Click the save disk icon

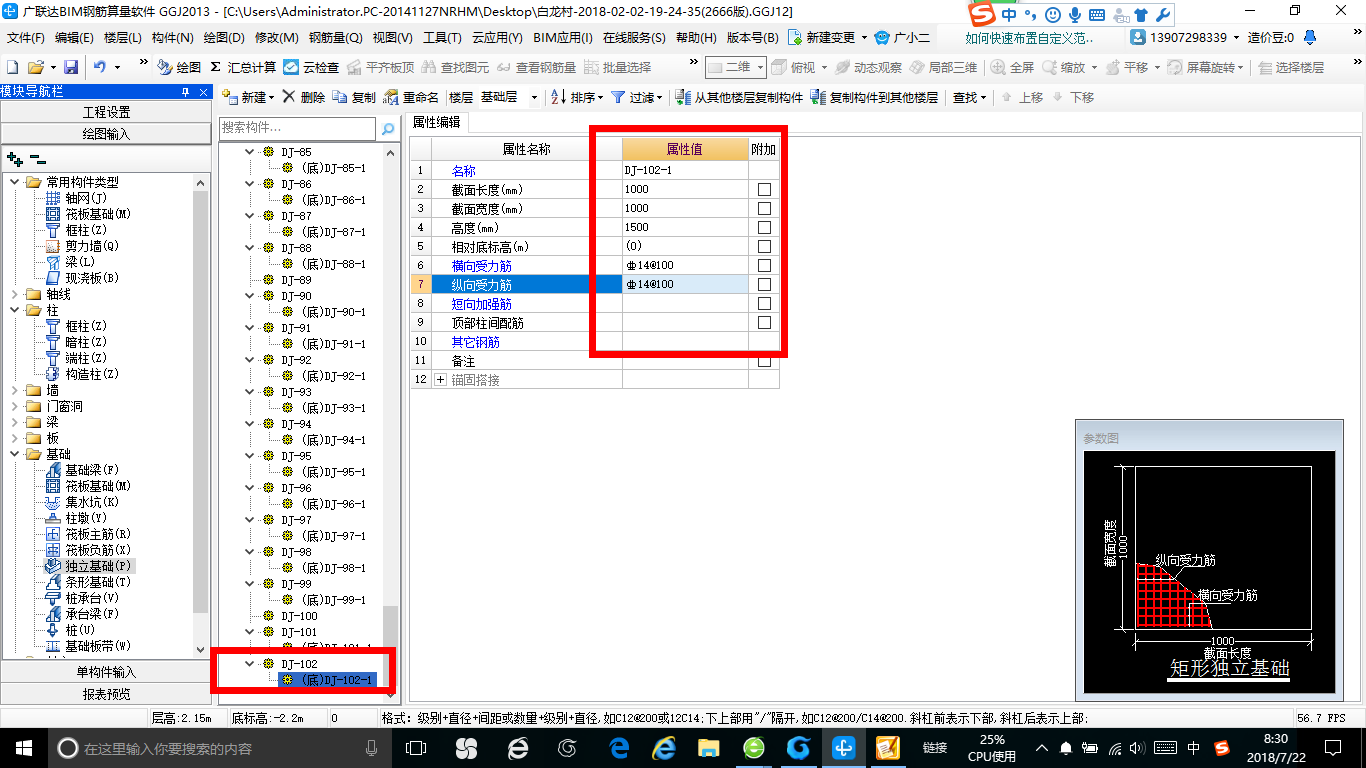pyautogui.click(x=71, y=67)
